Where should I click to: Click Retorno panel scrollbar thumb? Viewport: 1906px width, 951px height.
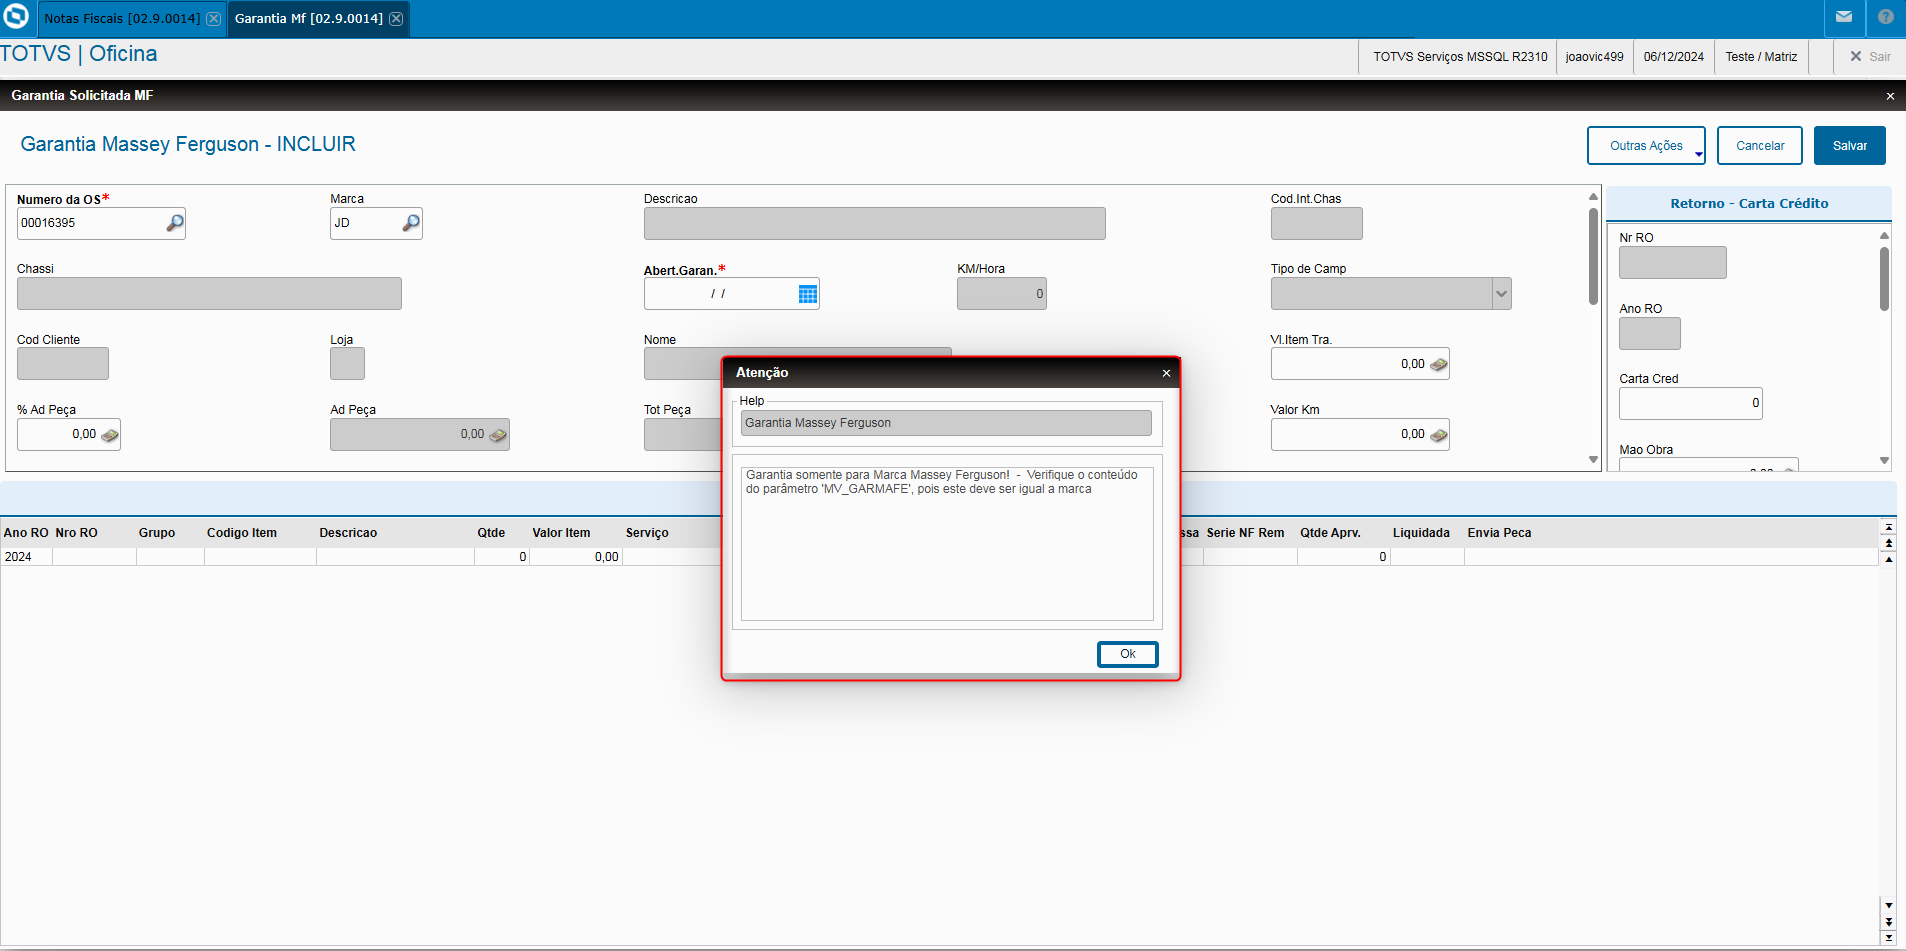[x=1884, y=278]
